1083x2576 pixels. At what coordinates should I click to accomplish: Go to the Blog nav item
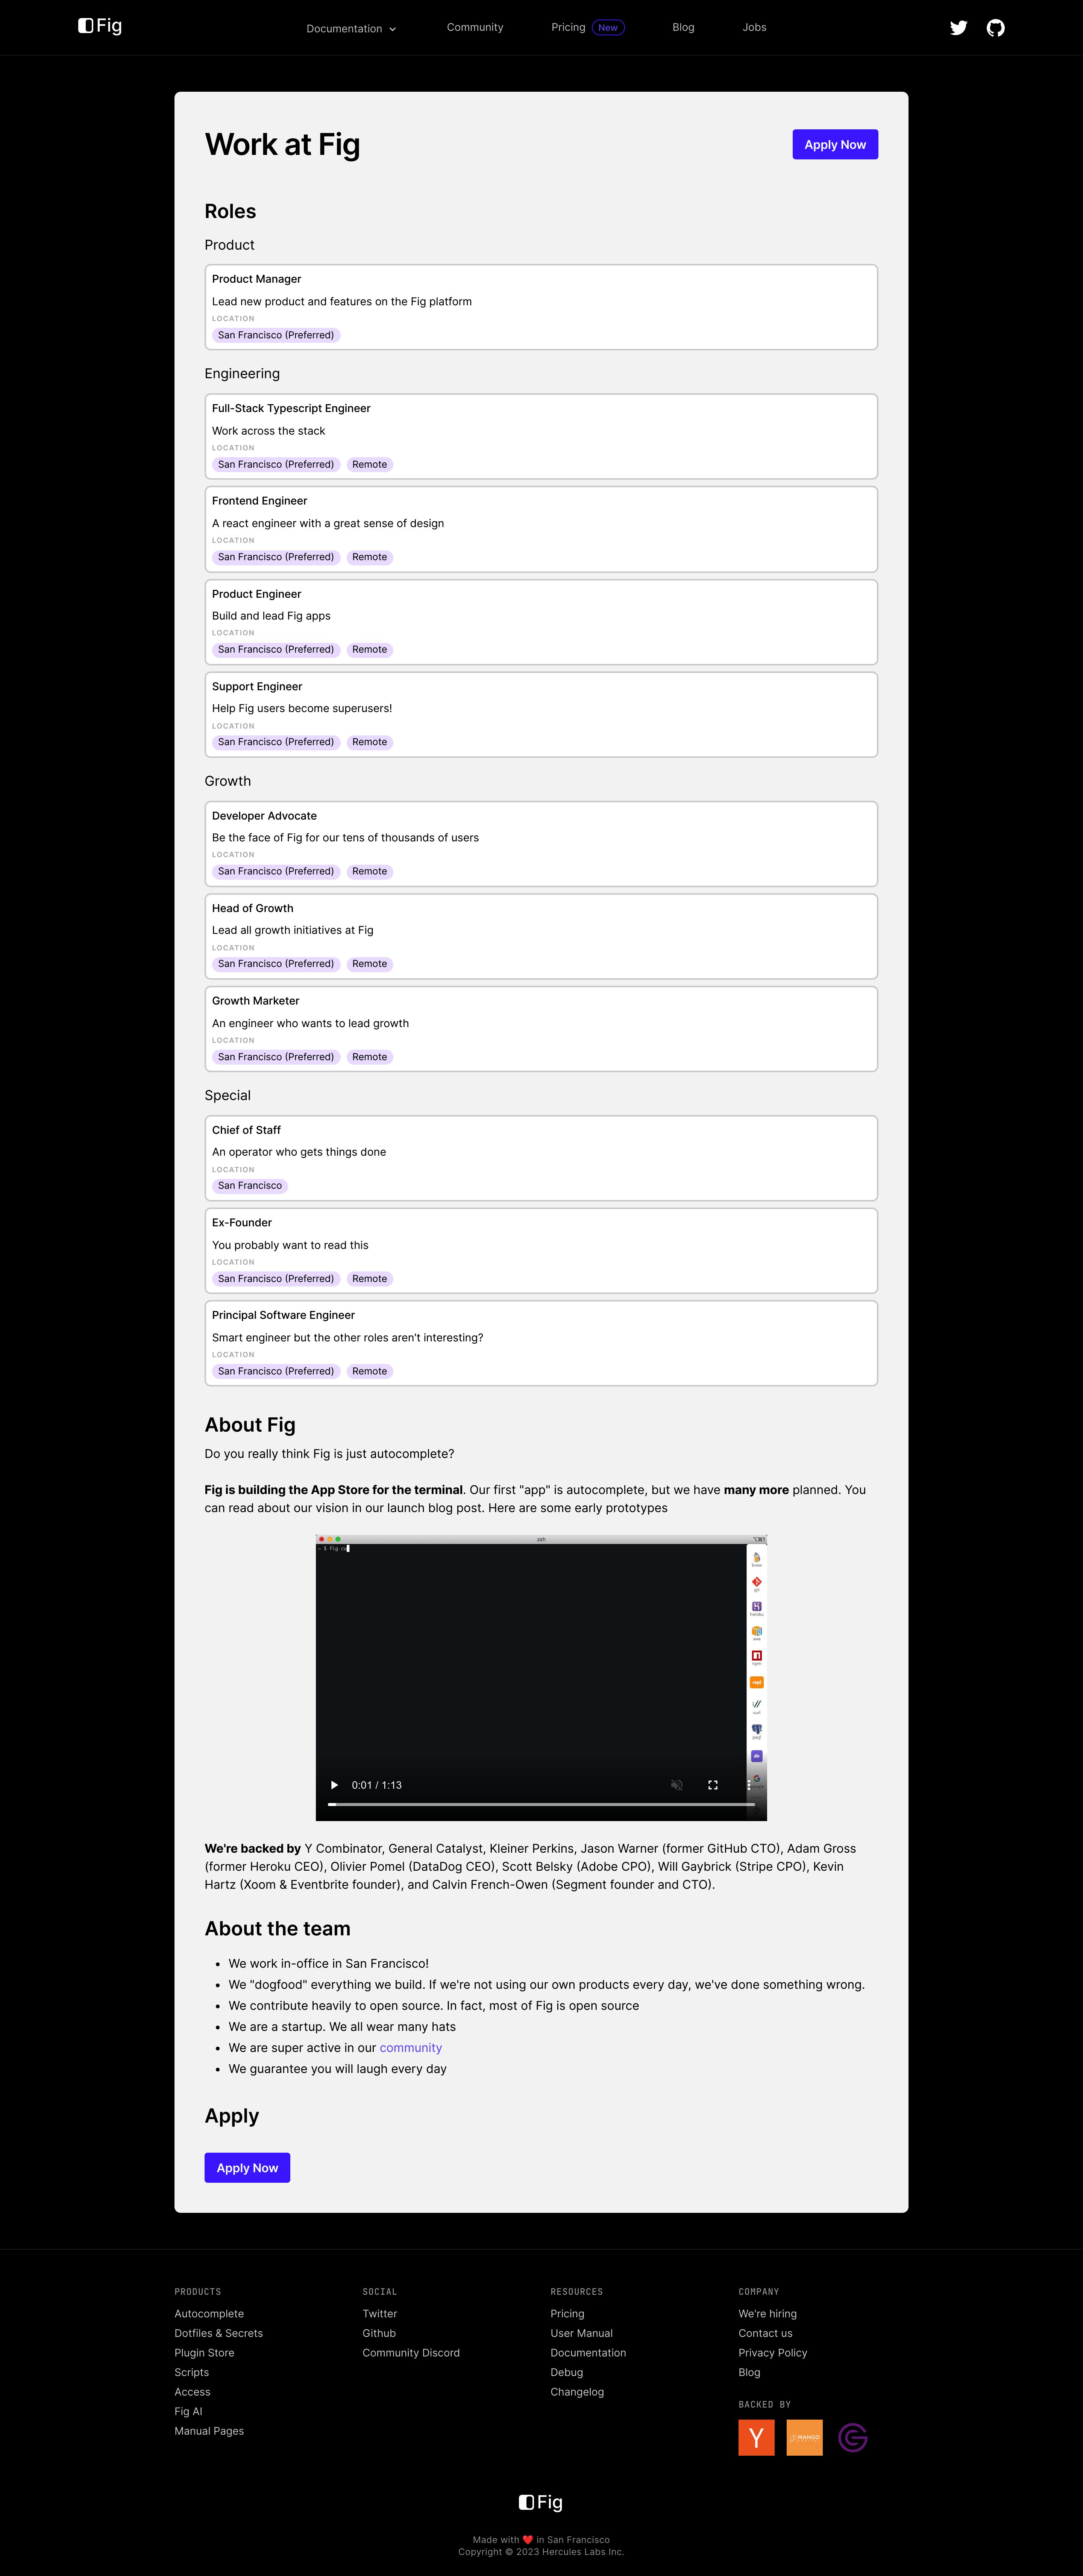(x=683, y=27)
